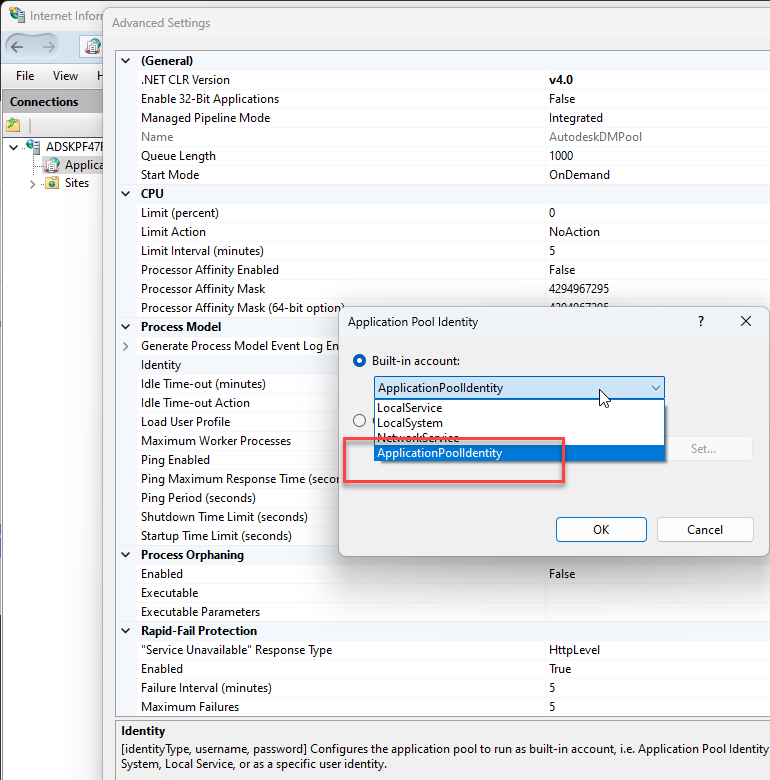The width and height of the screenshot is (770, 780).
Task: Open the File menu
Action: pos(25,76)
